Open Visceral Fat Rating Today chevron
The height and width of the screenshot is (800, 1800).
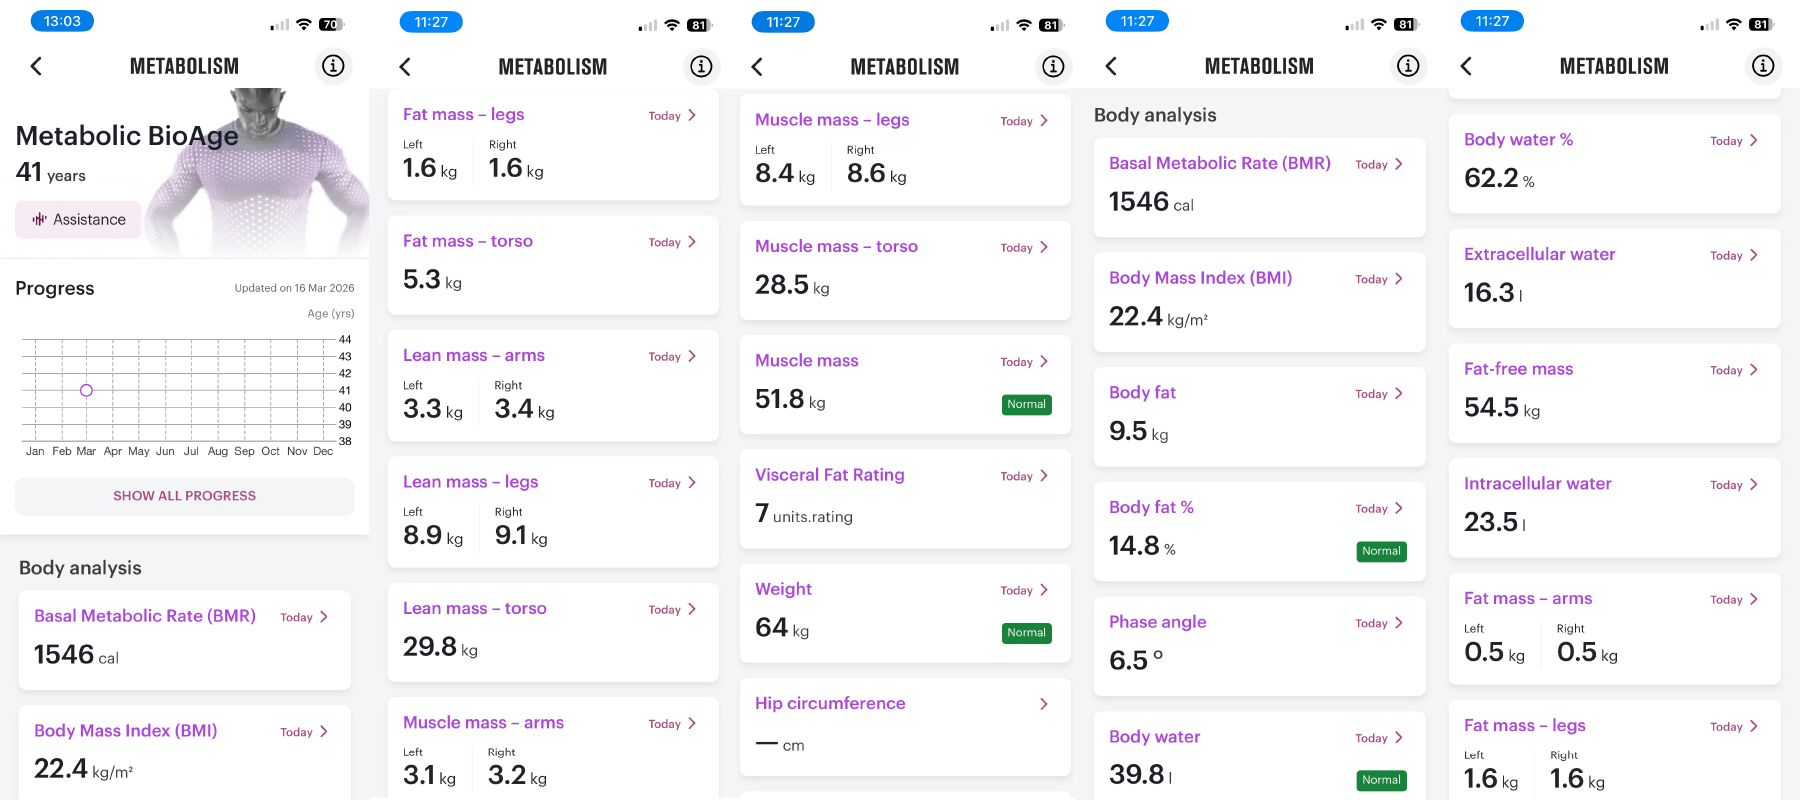tap(1044, 476)
